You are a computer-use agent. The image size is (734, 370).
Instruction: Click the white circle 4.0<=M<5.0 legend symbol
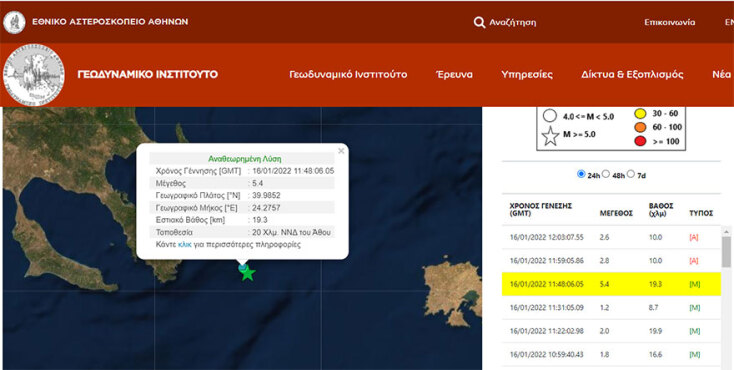pyautogui.click(x=550, y=116)
